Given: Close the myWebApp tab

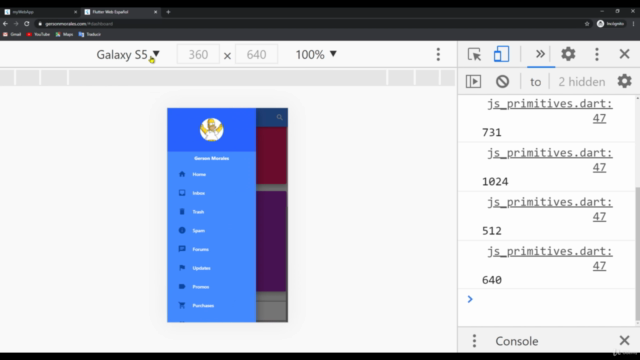Looking at the screenshot, I should pos(75,12).
